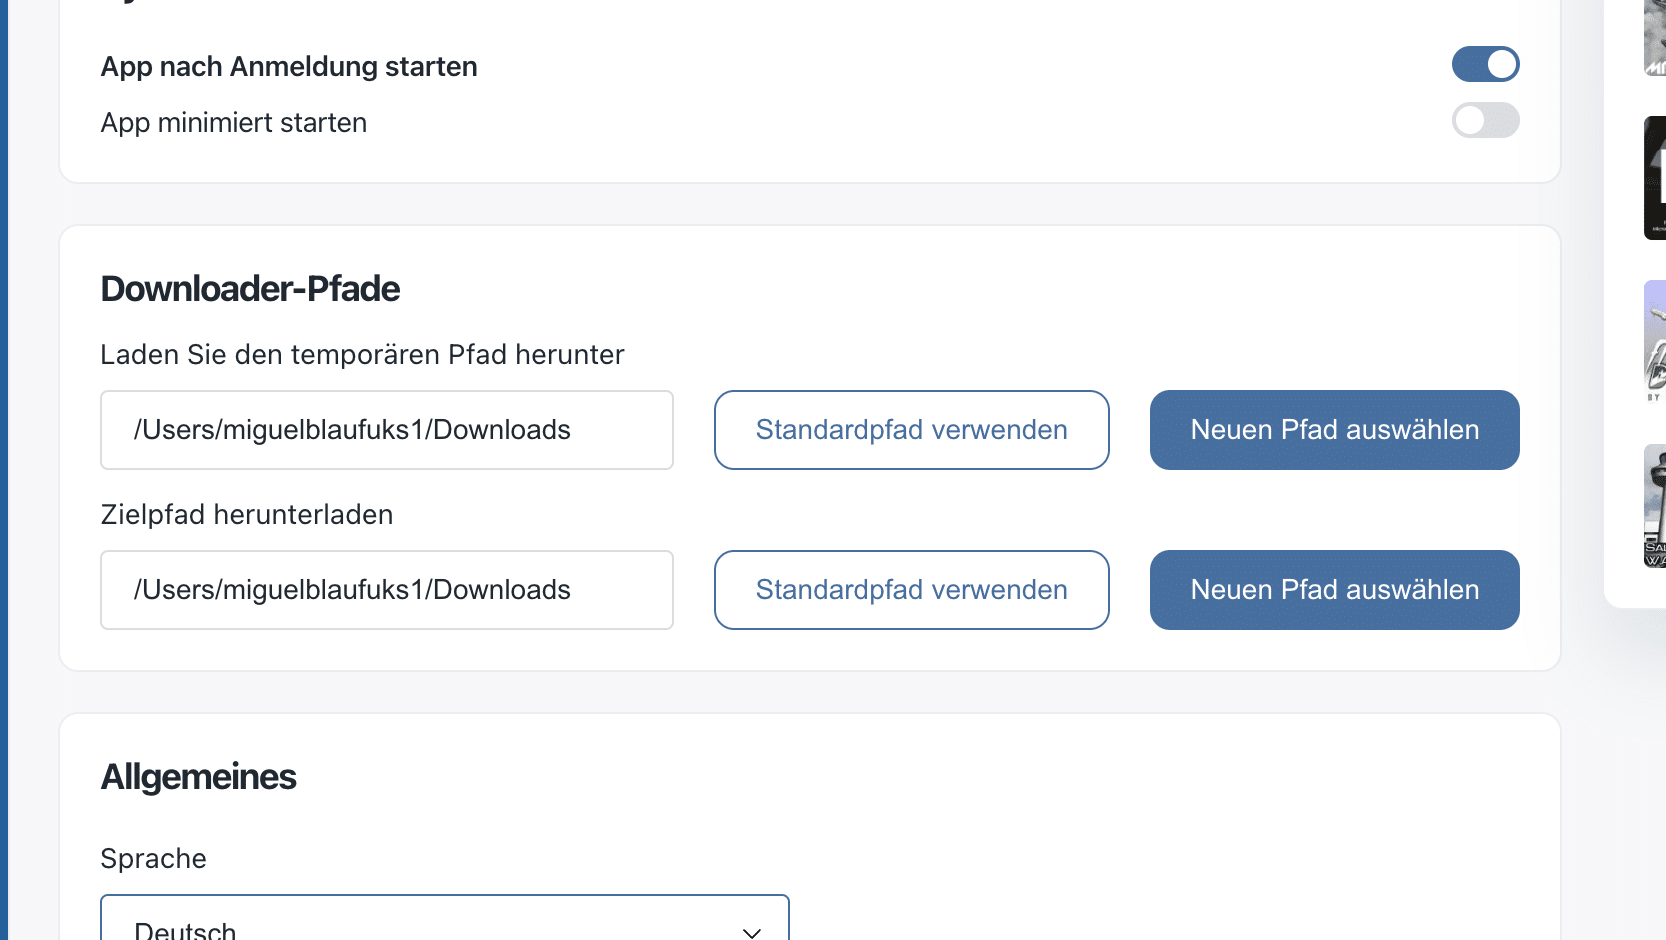Reset temporary path with Standardpfad verwenden
The width and height of the screenshot is (1666, 940).
pyautogui.click(x=911, y=430)
